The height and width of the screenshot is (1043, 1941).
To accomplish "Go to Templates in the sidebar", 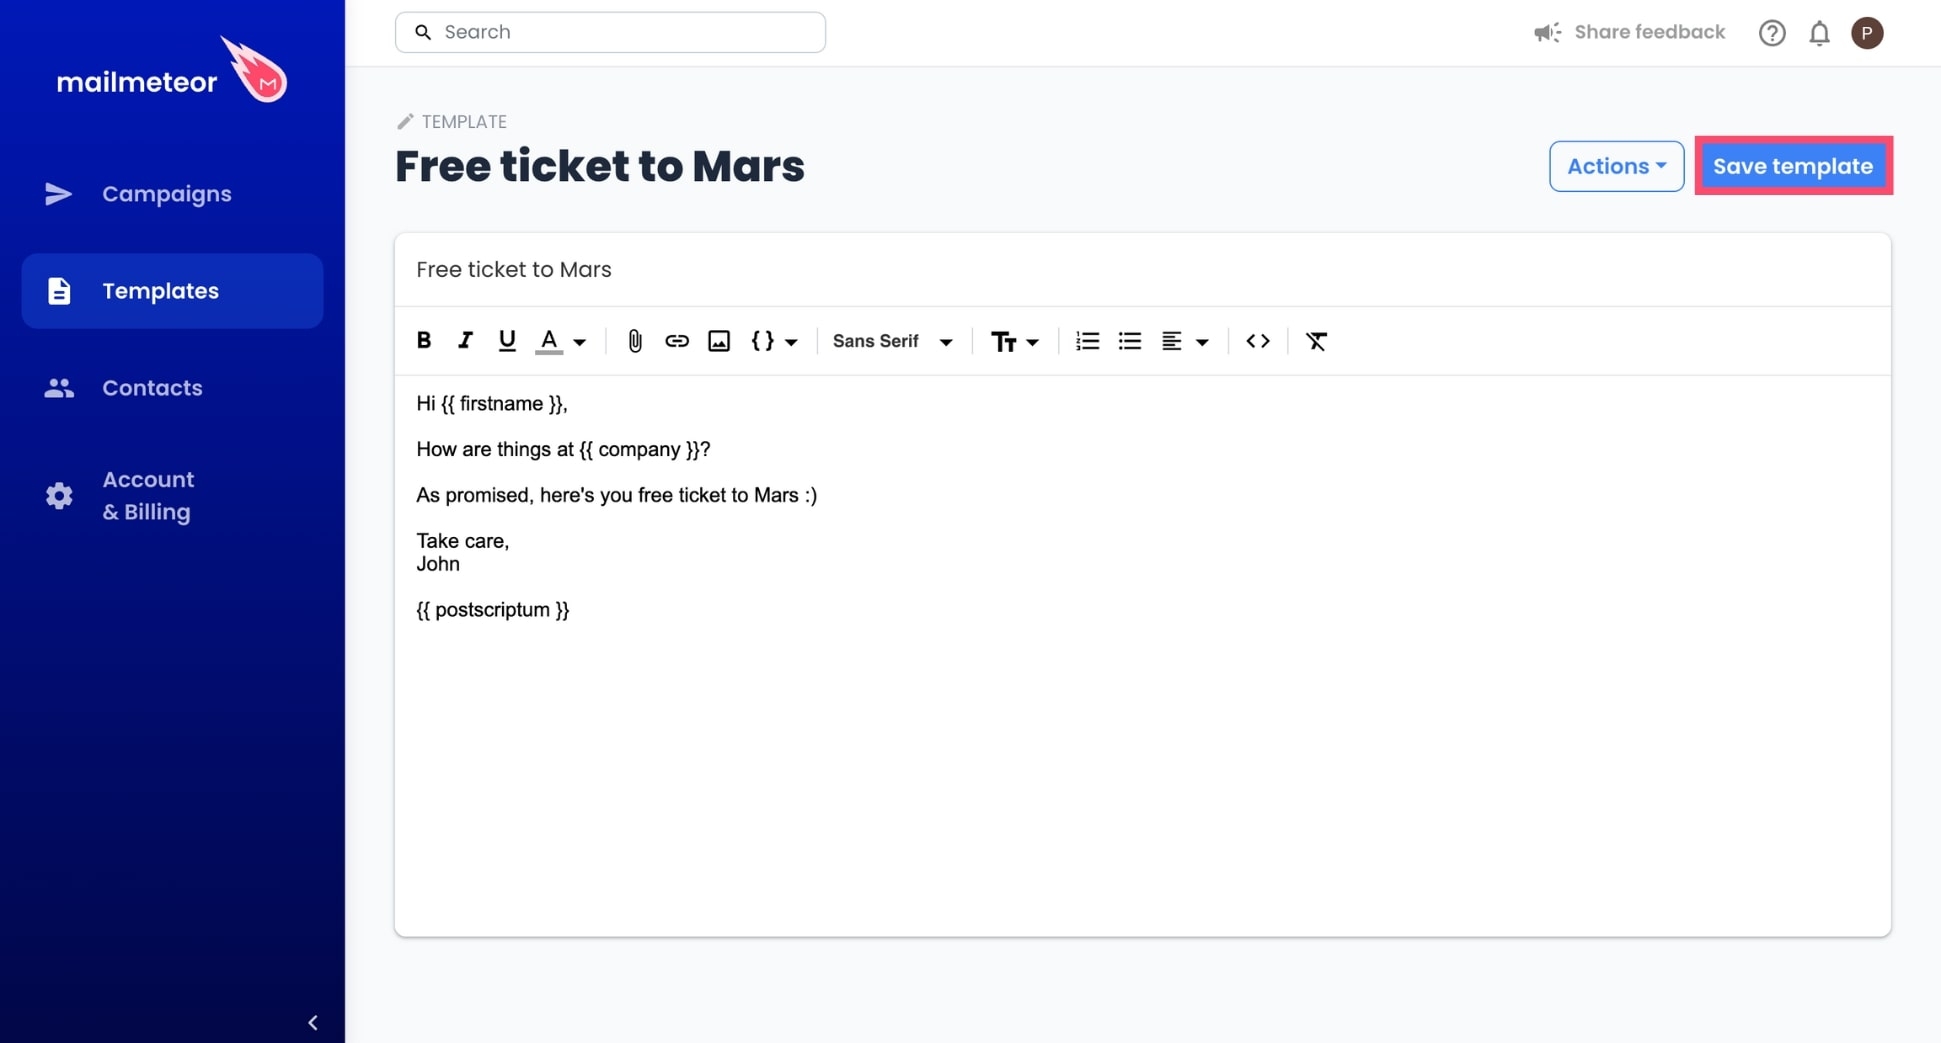I will (172, 291).
